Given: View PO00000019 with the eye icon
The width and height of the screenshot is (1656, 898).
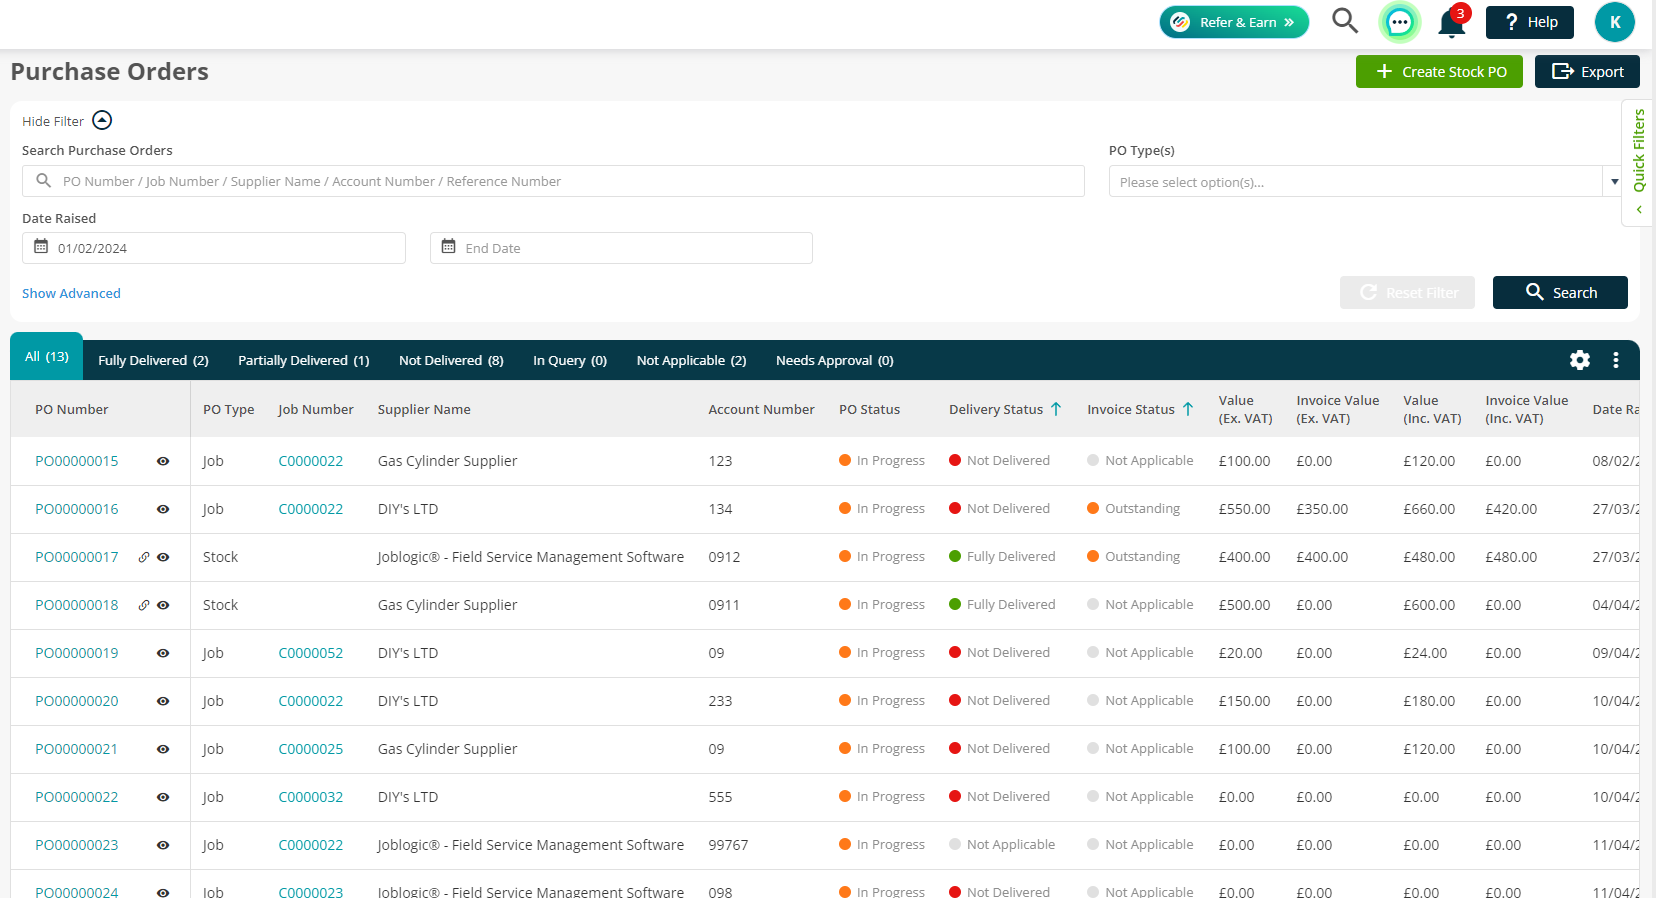Looking at the screenshot, I should point(163,653).
